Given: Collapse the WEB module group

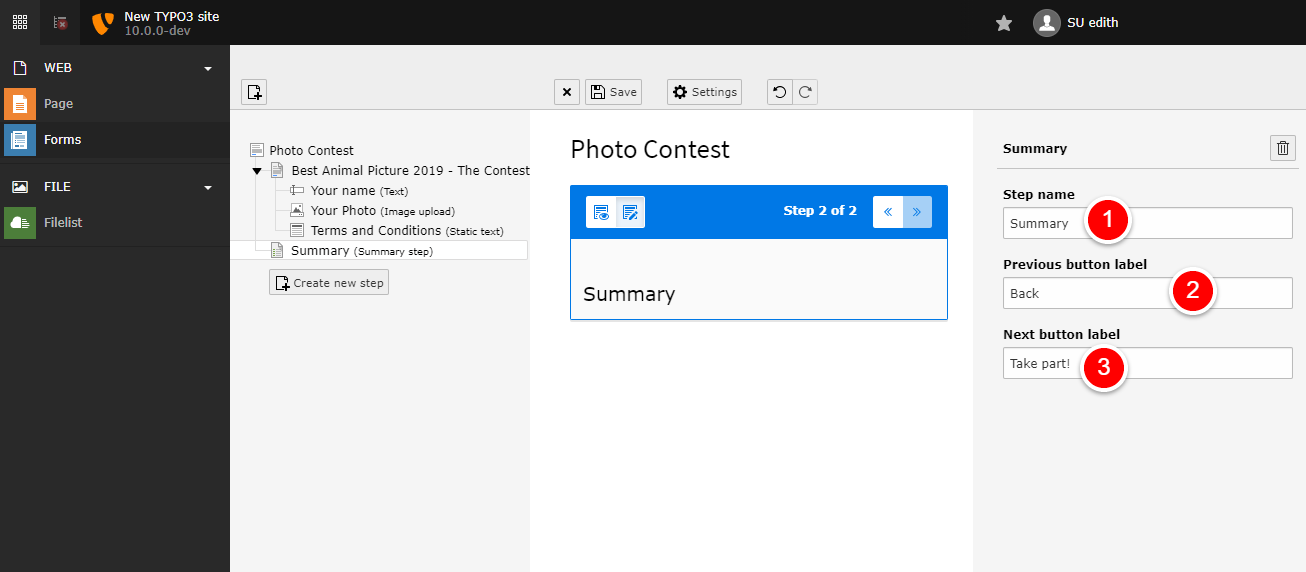Looking at the screenshot, I should click(208, 69).
